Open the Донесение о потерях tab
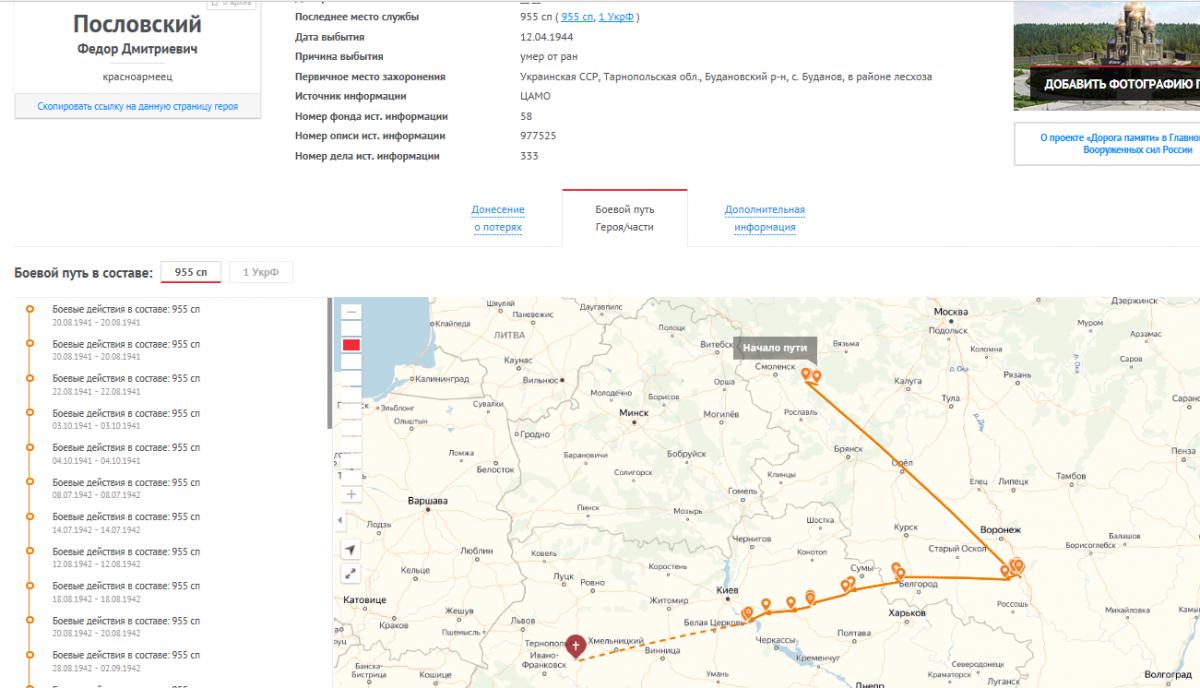This screenshot has width=1200, height=688. pos(498,218)
